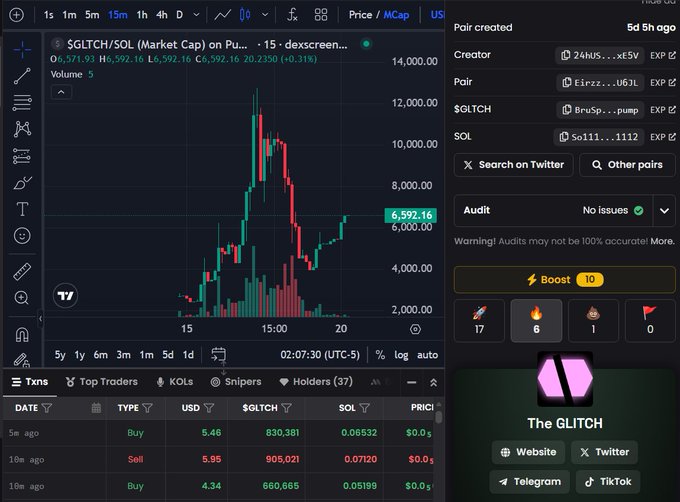Click the Boost button
680x502 pixels.
pyautogui.click(x=565, y=280)
